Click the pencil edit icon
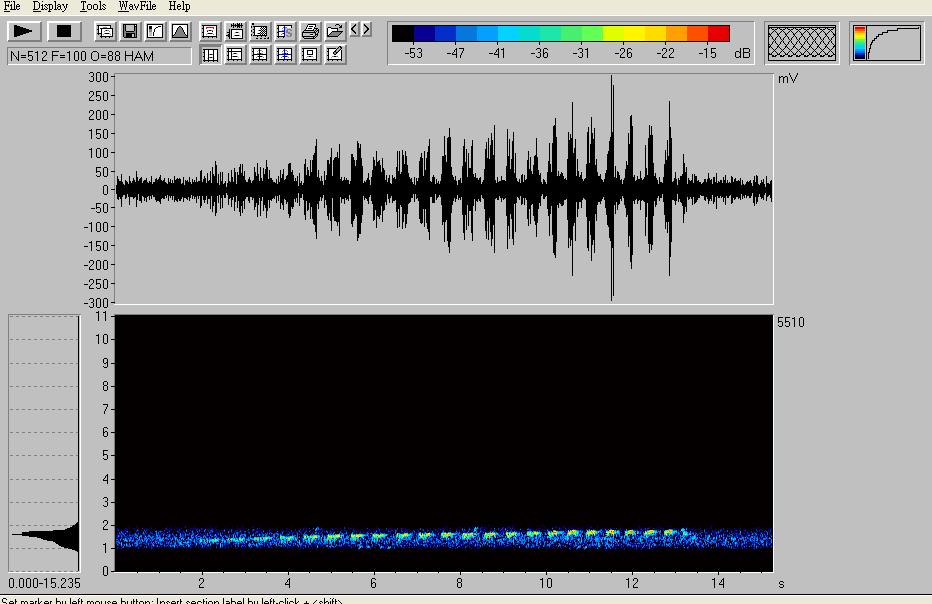Screen dimensions: 932x604 [335, 55]
